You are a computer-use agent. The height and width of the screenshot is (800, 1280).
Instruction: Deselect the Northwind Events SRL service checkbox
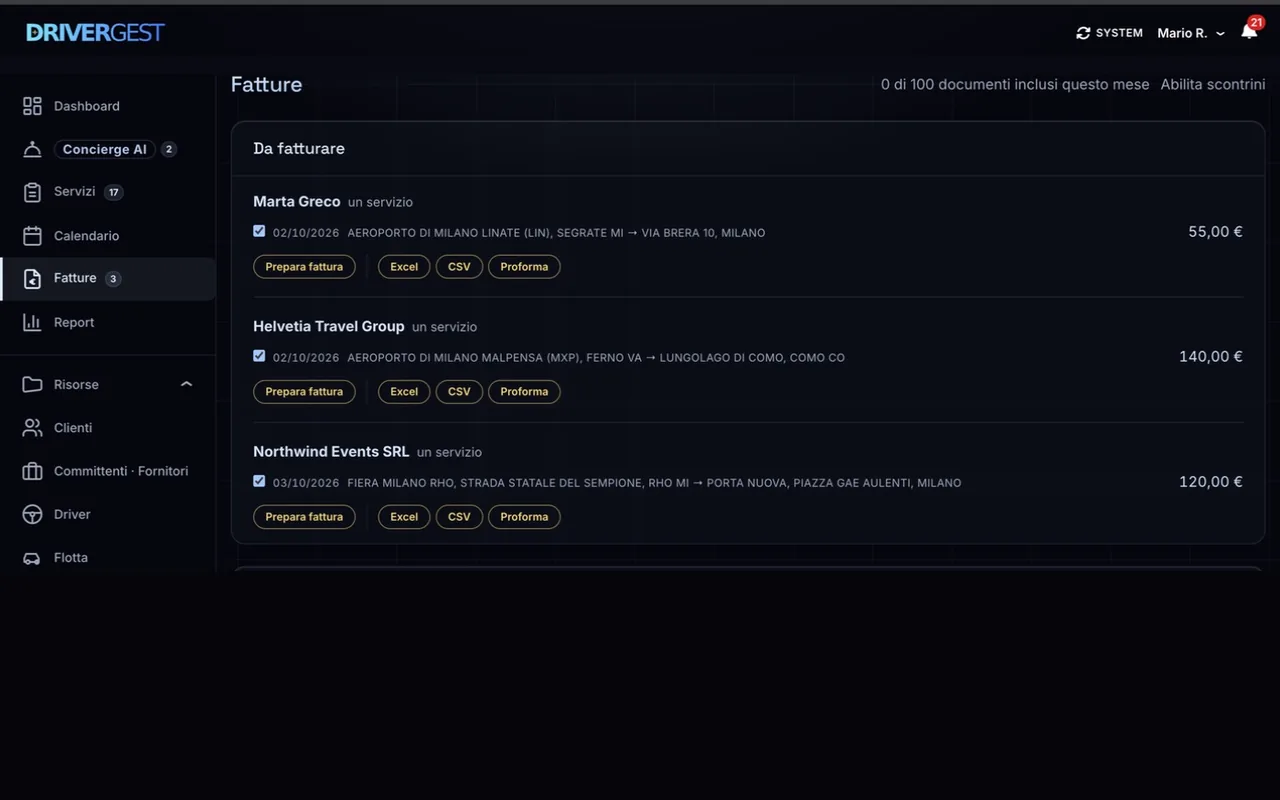(x=259, y=481)
